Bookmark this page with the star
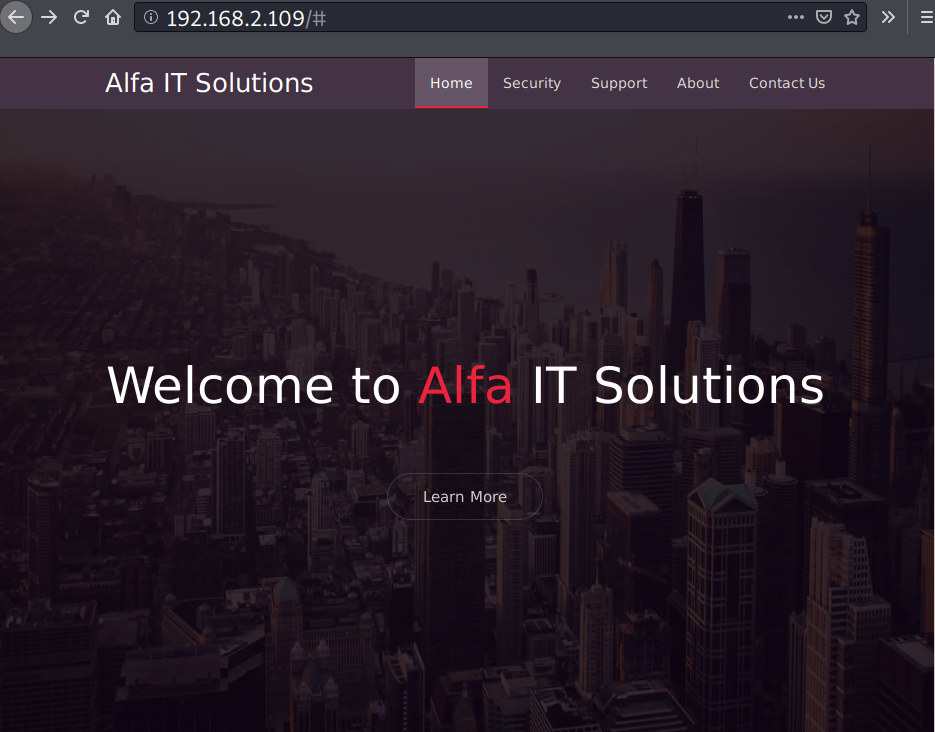Screen dimensions: 935x732 tap(851, 17)
